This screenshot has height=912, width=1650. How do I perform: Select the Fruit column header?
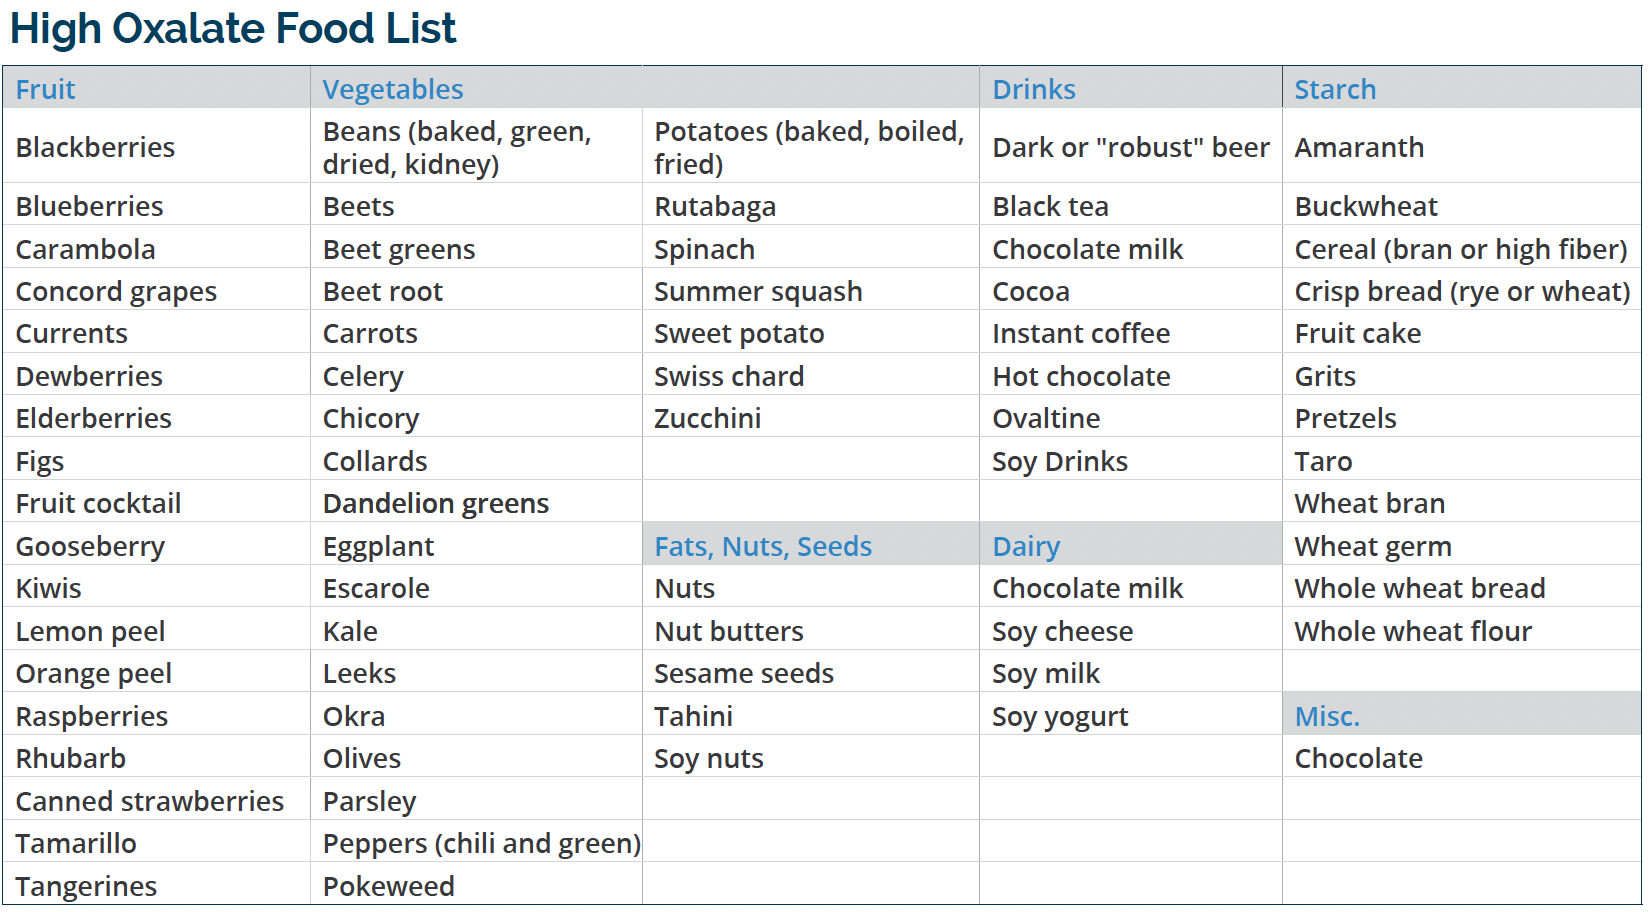[46, 89]
